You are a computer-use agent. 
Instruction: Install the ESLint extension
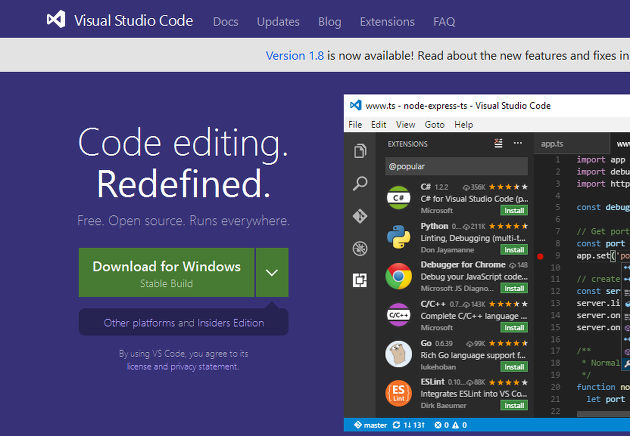[514, 405]
